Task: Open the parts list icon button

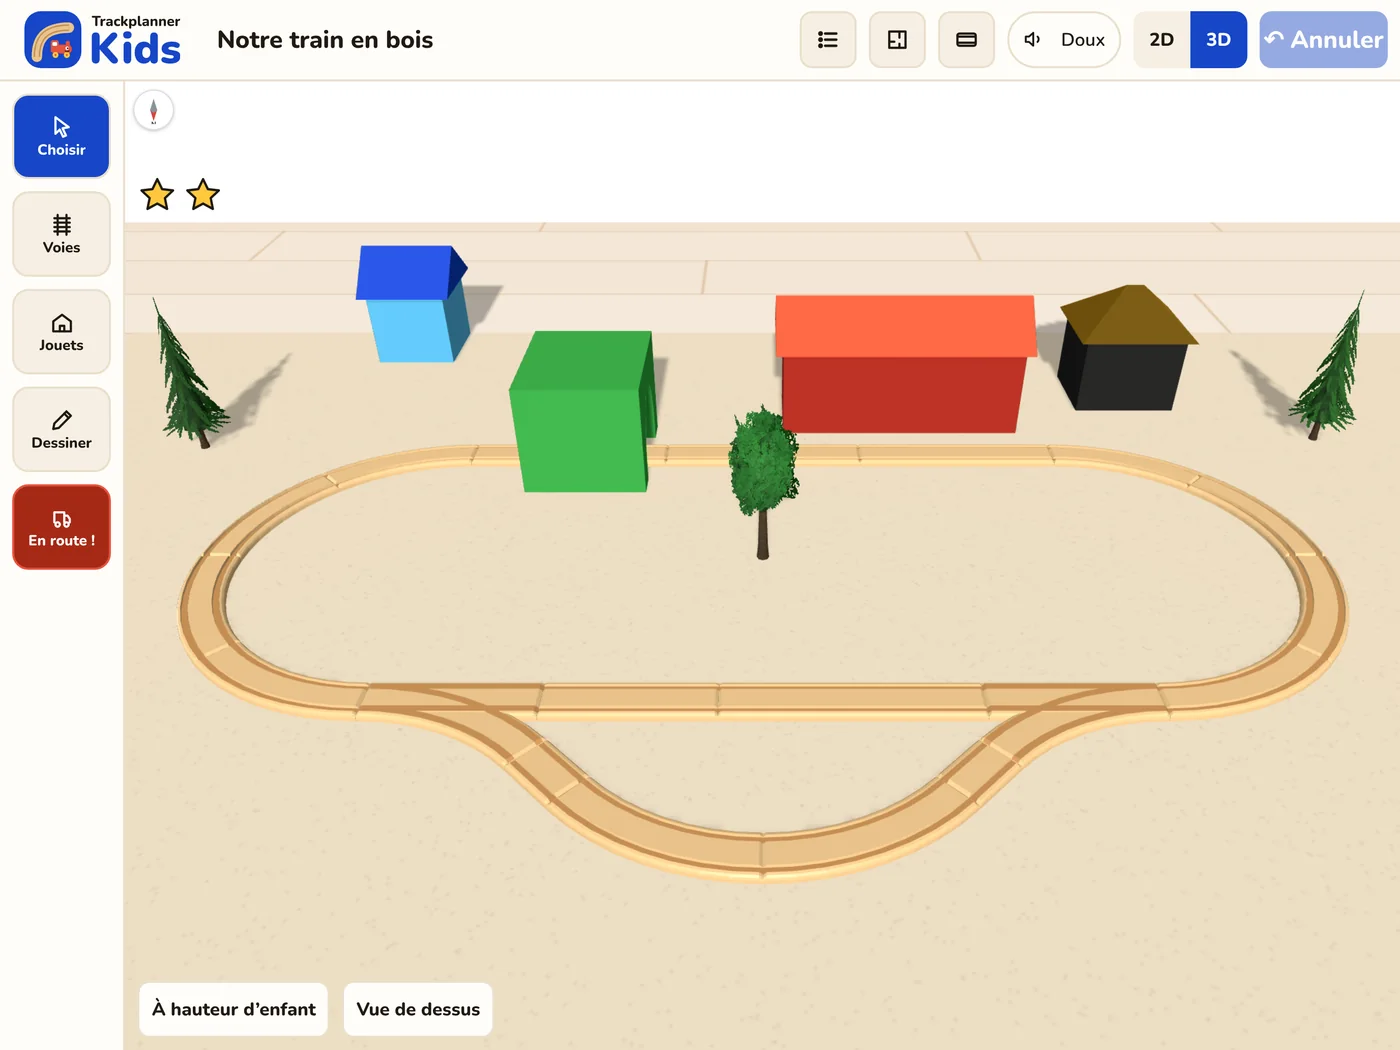Action: (828, 40)
